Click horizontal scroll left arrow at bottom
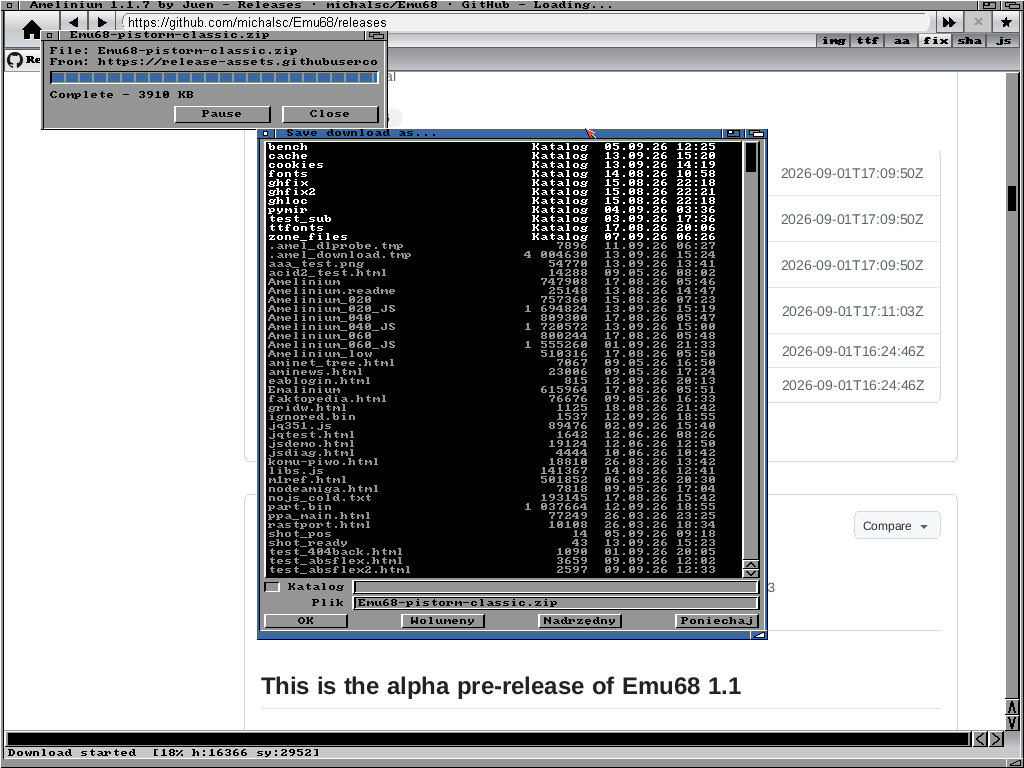 (980, 739)
